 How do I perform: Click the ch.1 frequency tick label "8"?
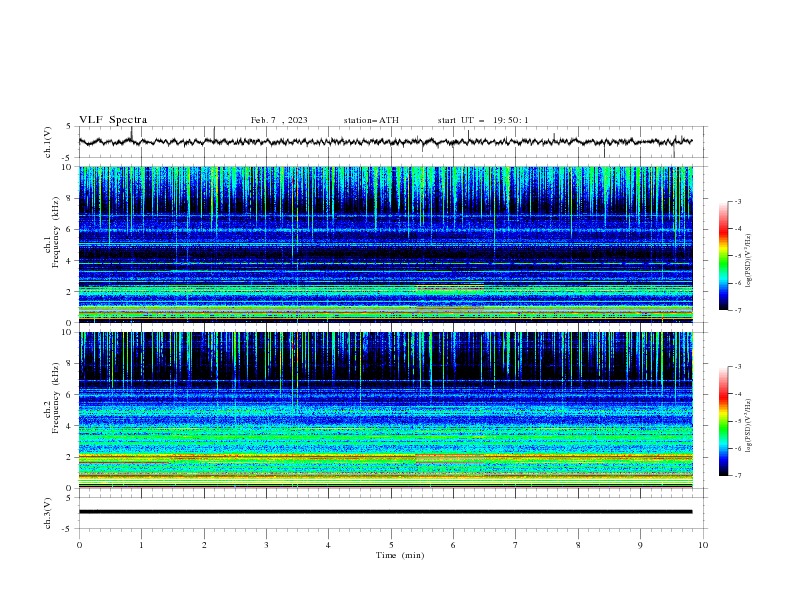tap(70, 198)
